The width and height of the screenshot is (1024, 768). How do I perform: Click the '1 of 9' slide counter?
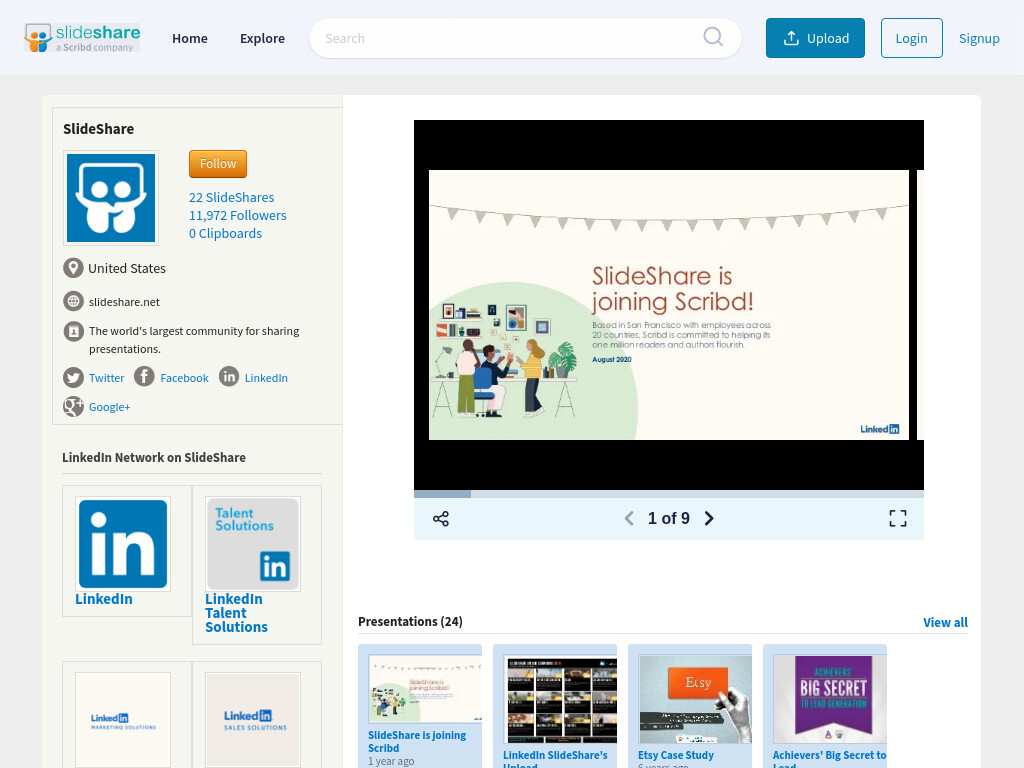click(669, 519)
